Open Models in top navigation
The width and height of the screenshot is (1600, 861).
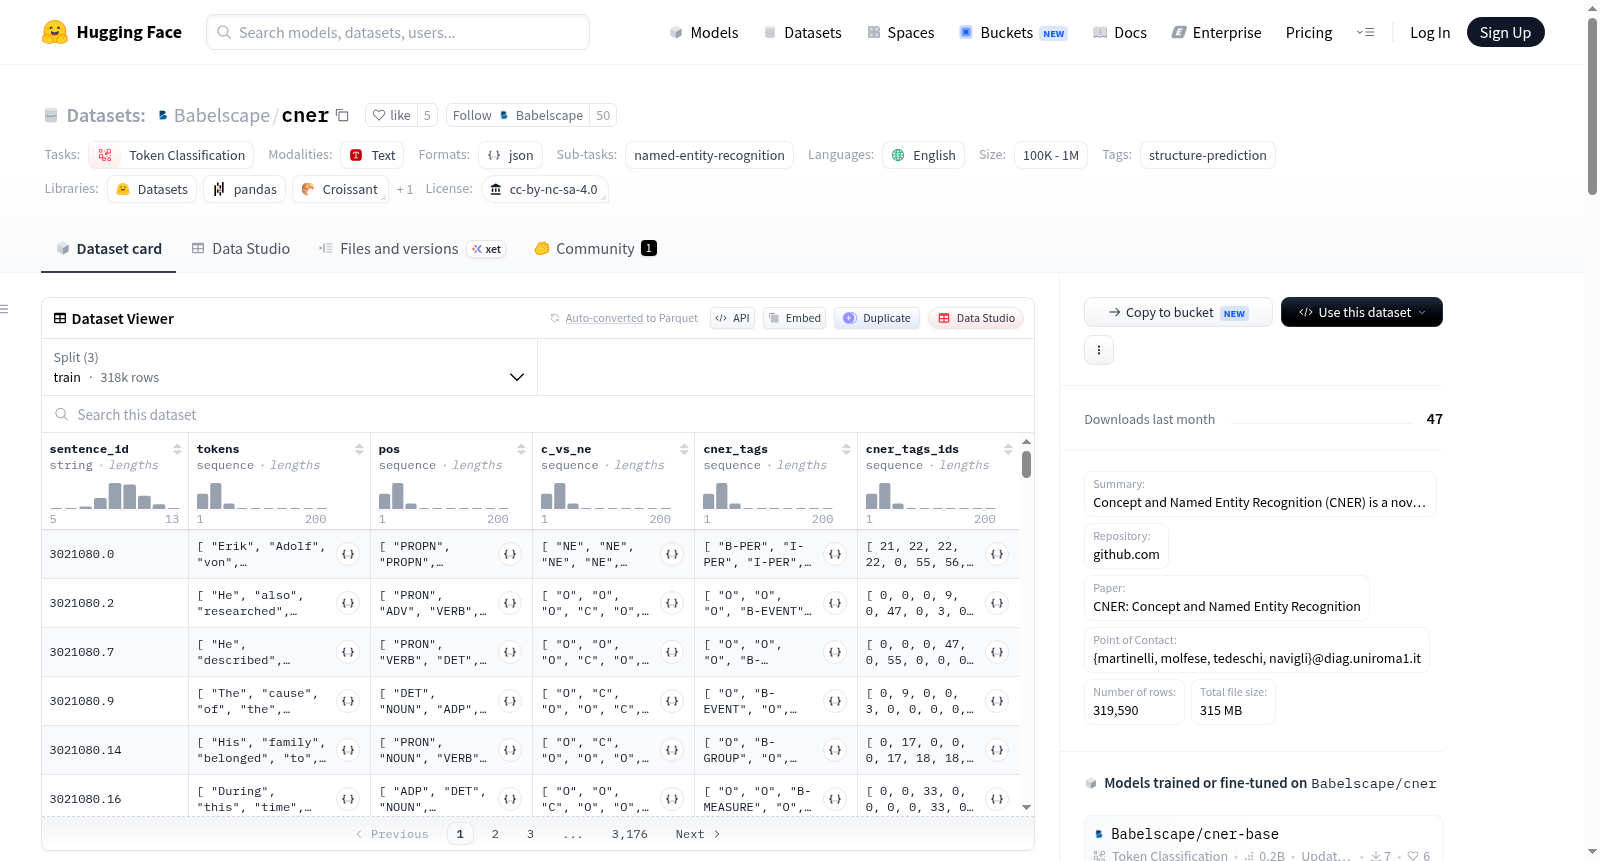tap(704, 32)
